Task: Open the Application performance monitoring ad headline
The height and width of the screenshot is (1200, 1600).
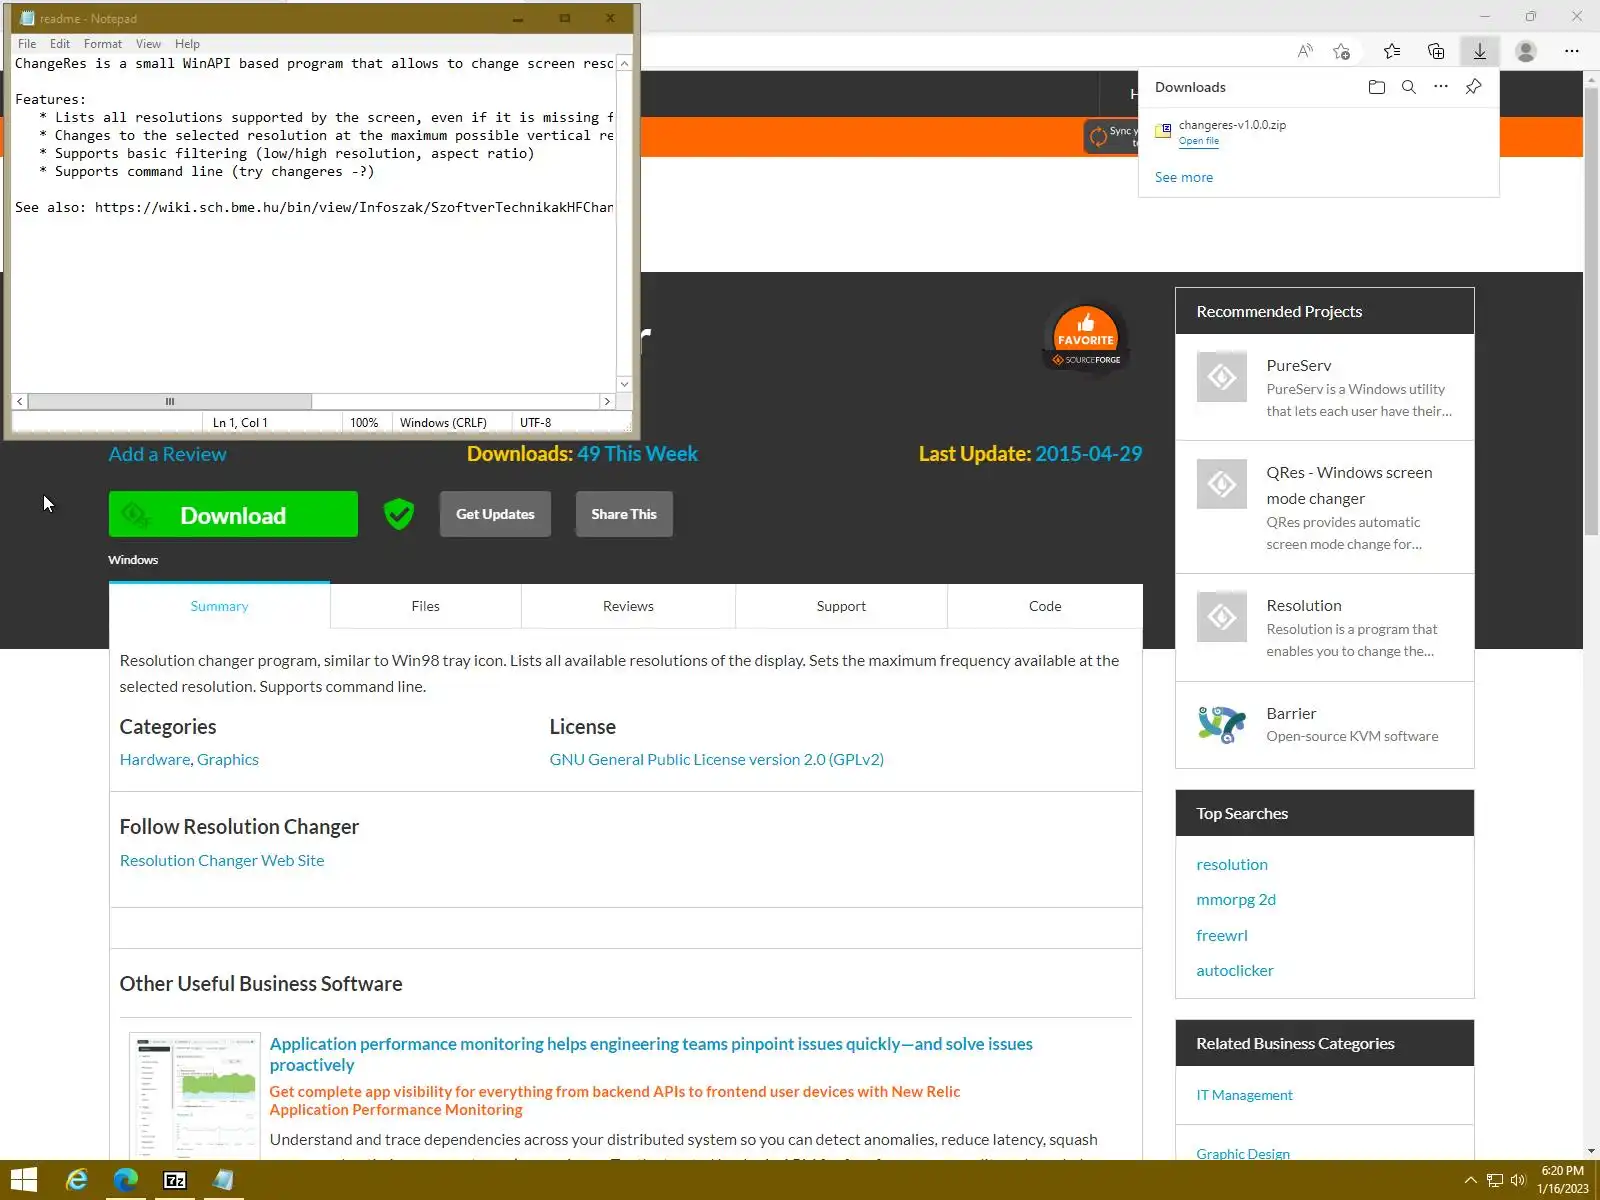Action: click(651, 1054)
